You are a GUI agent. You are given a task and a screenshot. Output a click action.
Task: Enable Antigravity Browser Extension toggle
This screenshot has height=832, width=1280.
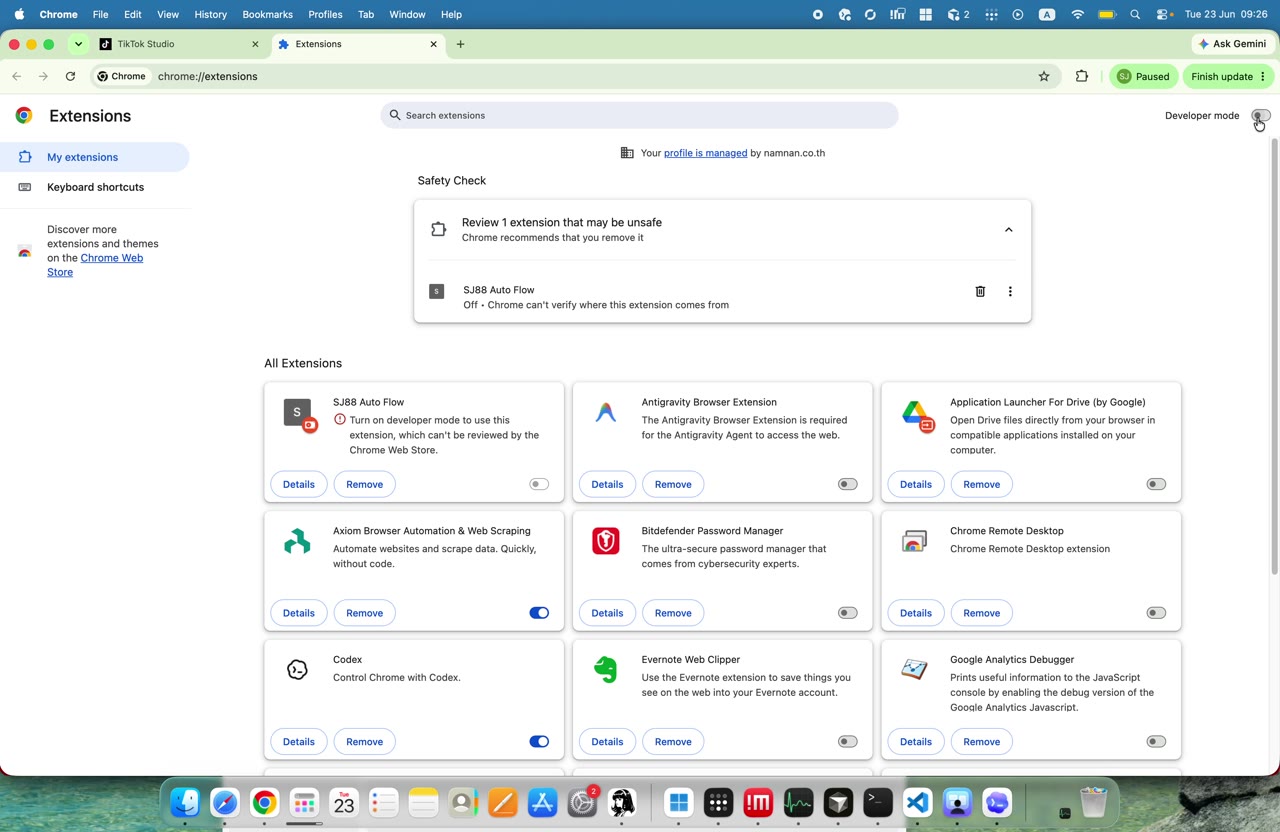point(848,484)
